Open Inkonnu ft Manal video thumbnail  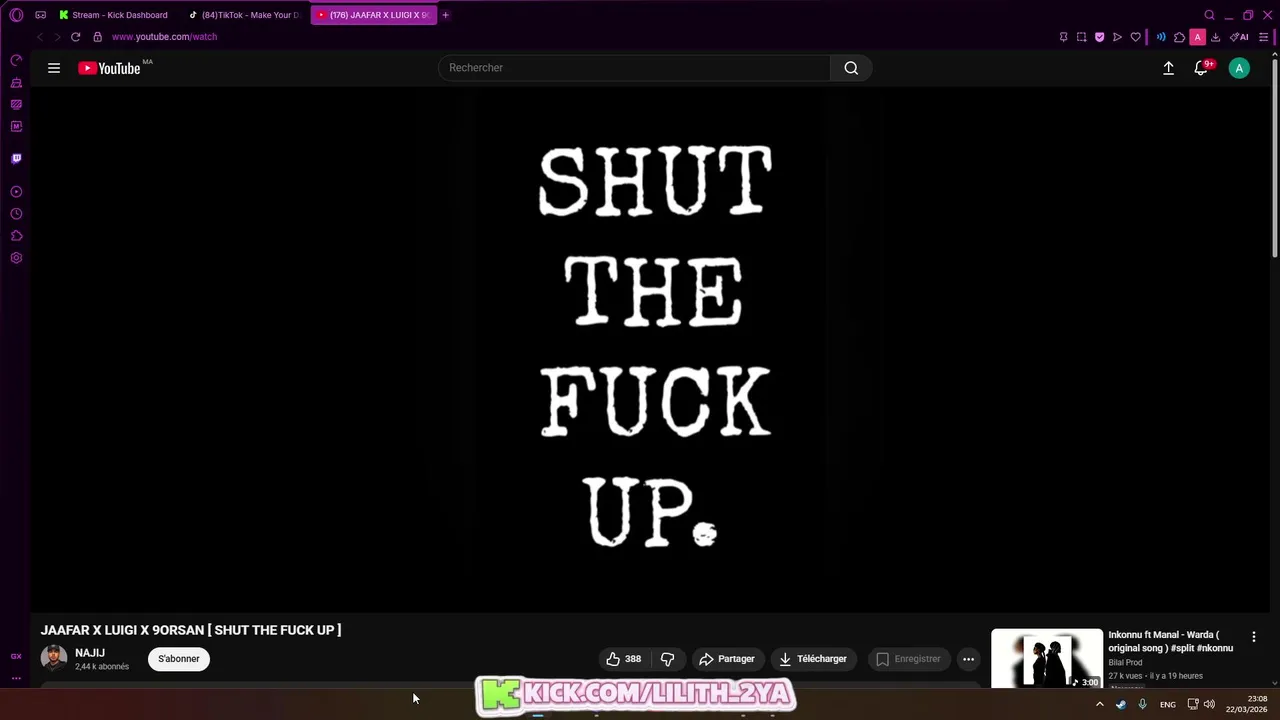(1047, 659)
